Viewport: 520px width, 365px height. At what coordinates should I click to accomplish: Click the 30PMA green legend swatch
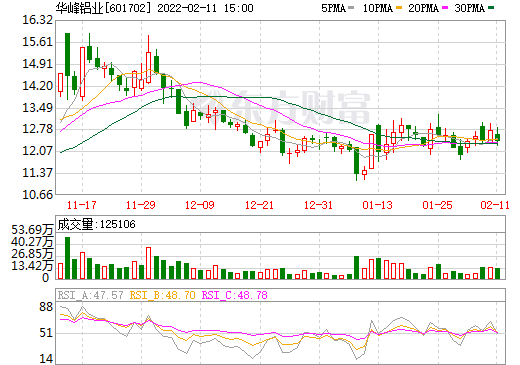point(491,8)
